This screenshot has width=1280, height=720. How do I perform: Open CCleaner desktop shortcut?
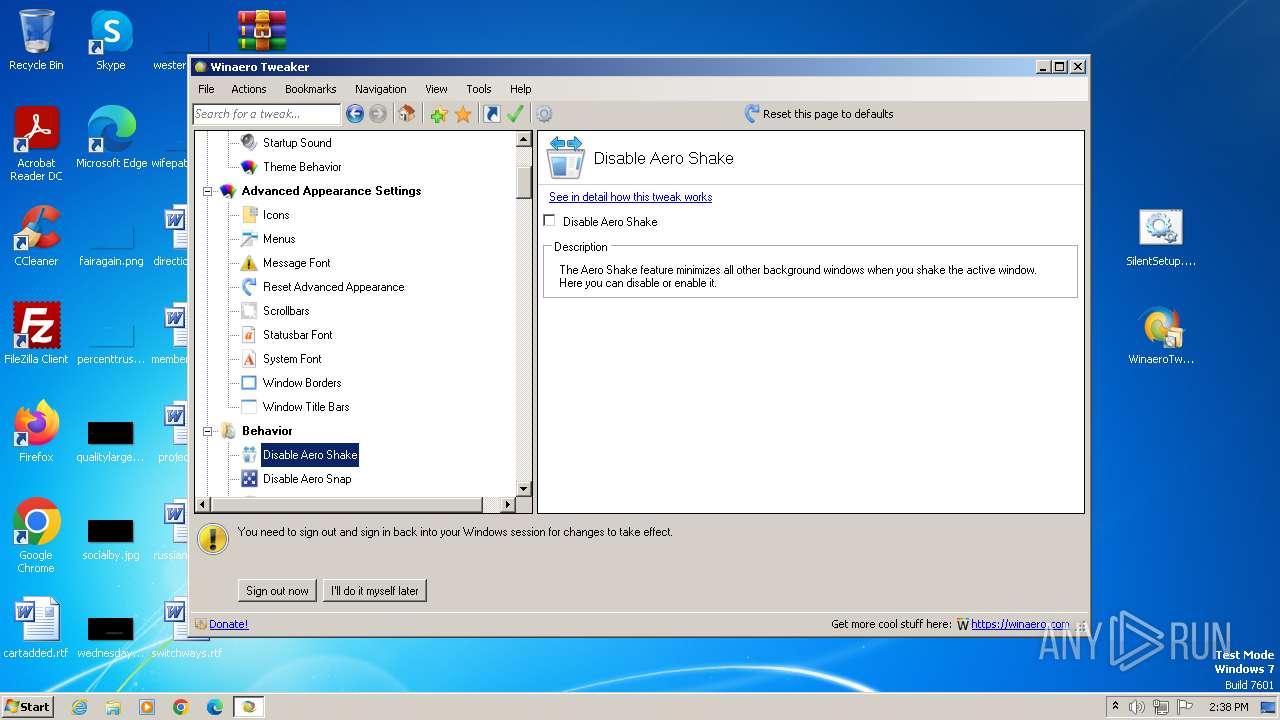[x=36, y=236]
